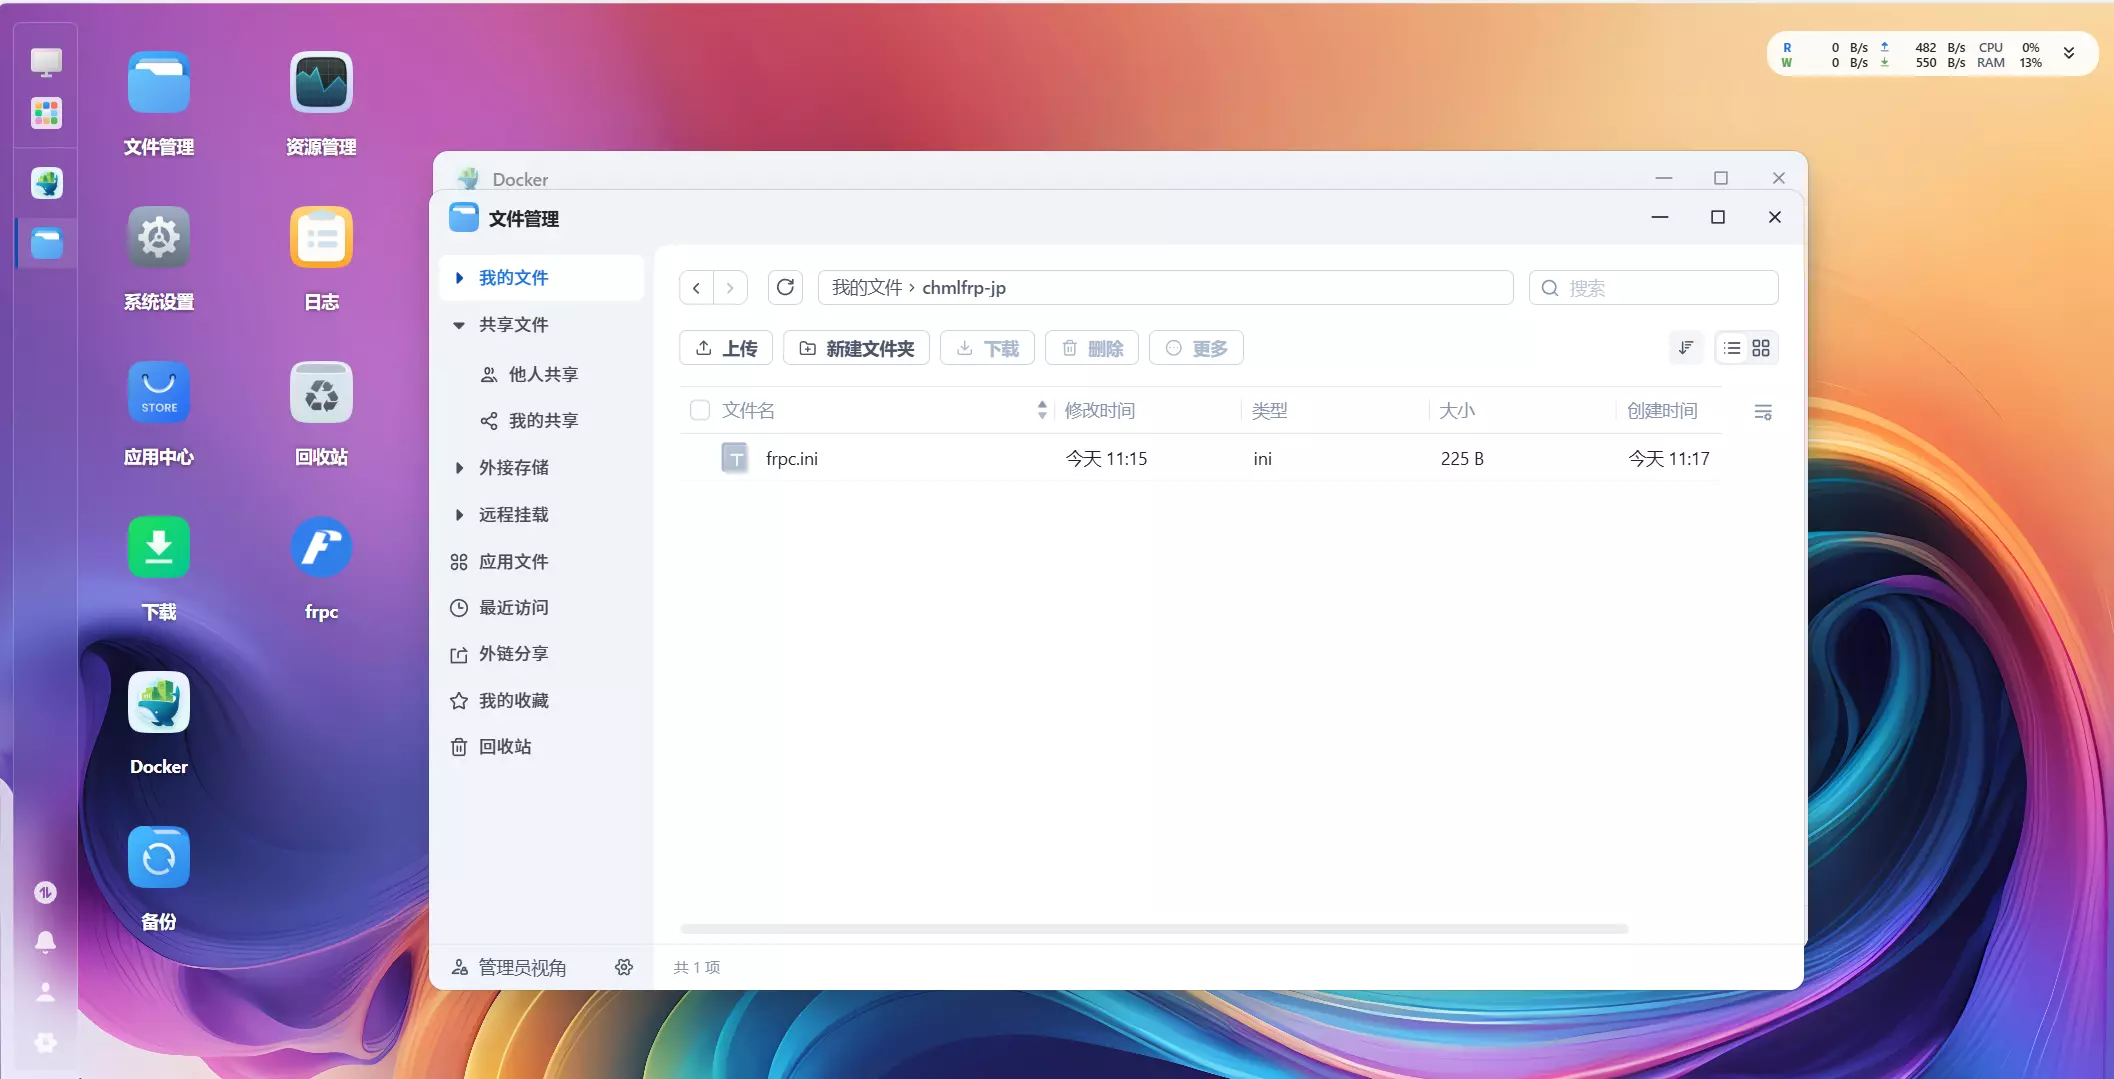The image size is (2114, 1079).
Task: Open the 回收站 recycle bin app
Action: [320, 392]
